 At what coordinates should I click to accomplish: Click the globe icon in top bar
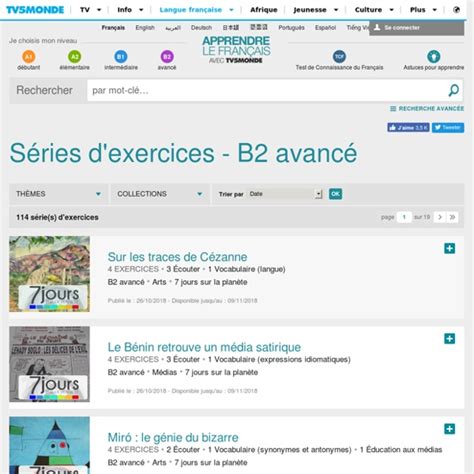tap(456, 10)
